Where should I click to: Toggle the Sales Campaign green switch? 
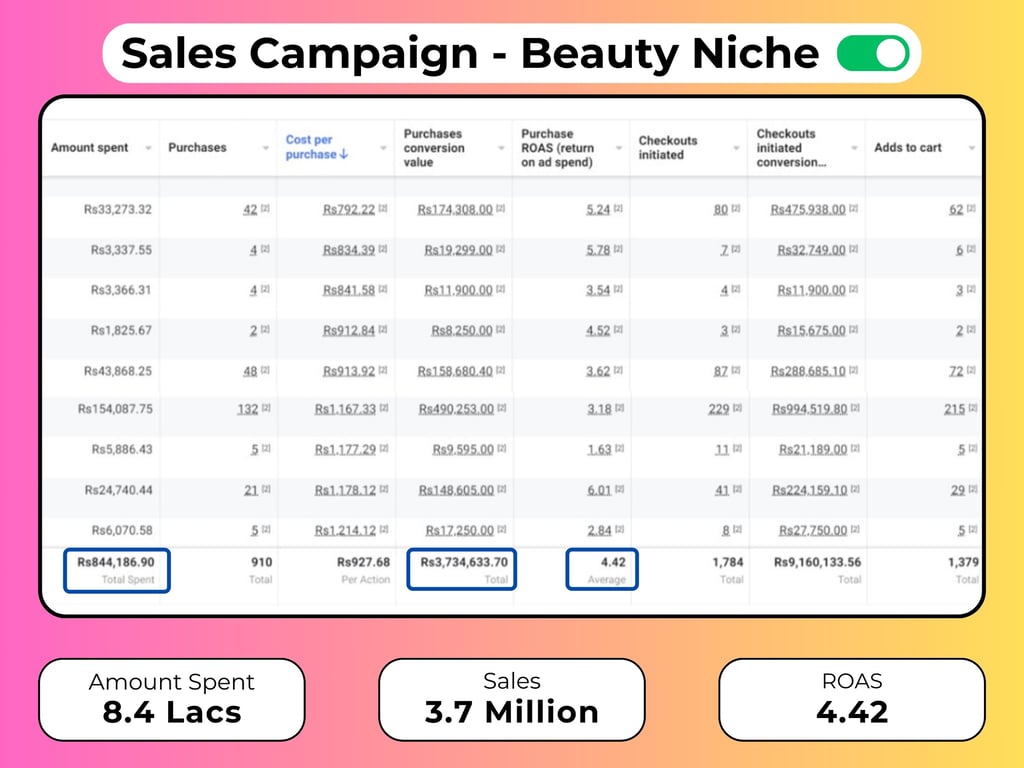[873, 53]
